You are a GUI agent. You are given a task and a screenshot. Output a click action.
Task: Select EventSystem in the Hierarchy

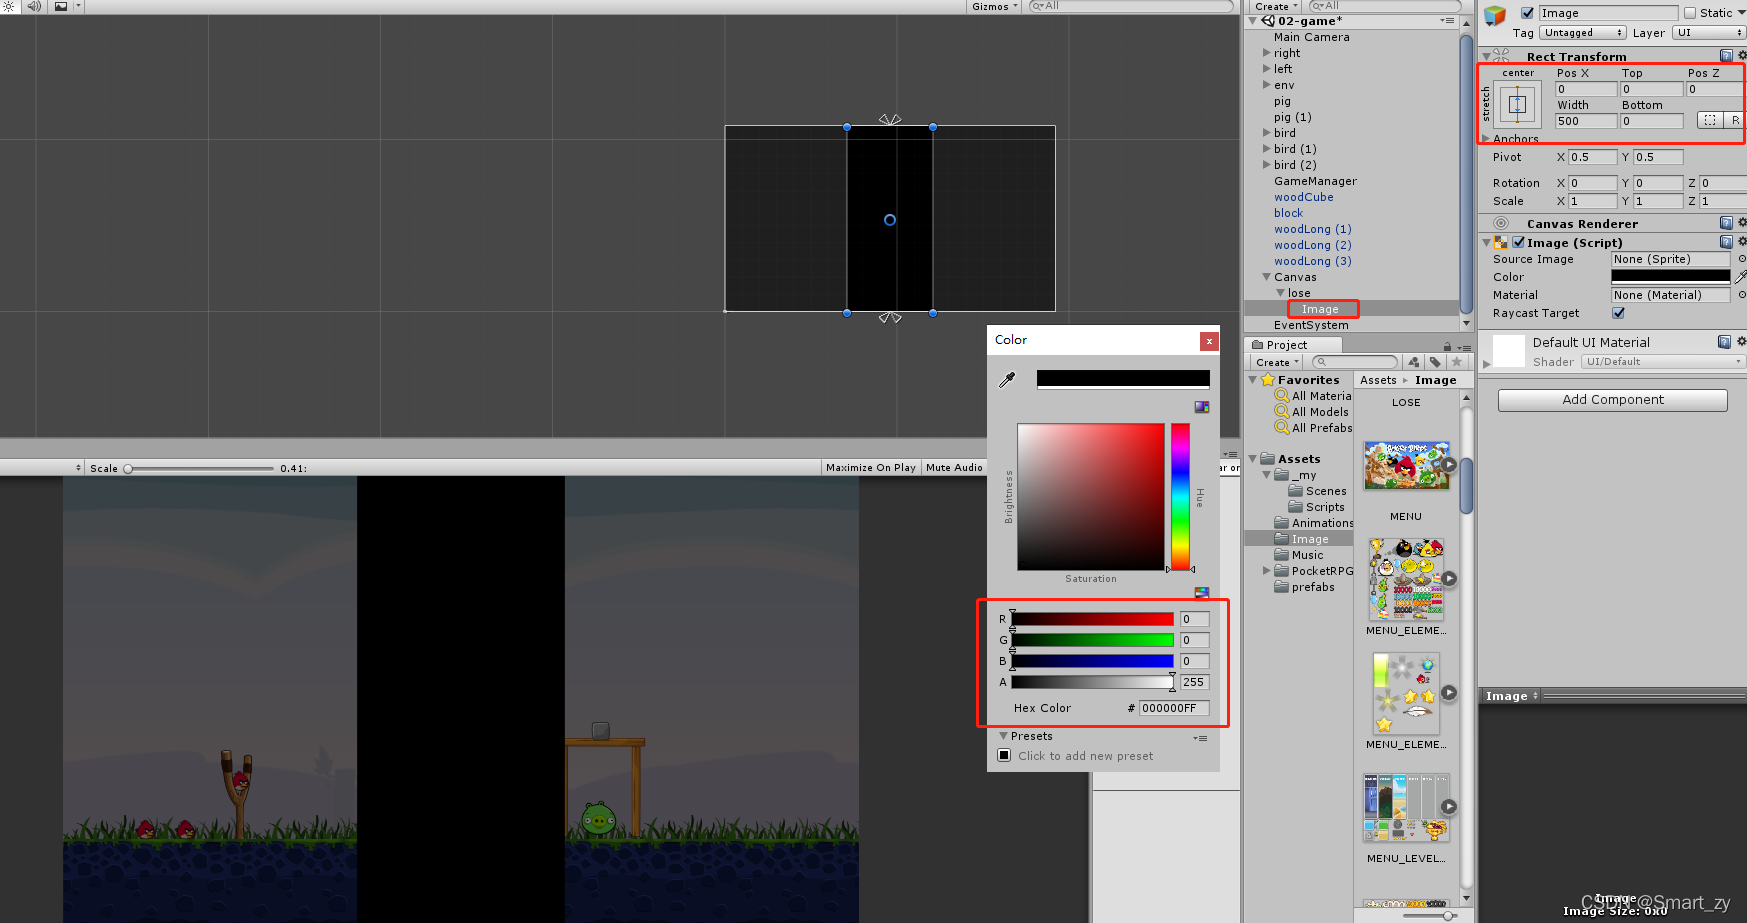click(1311, 325)
